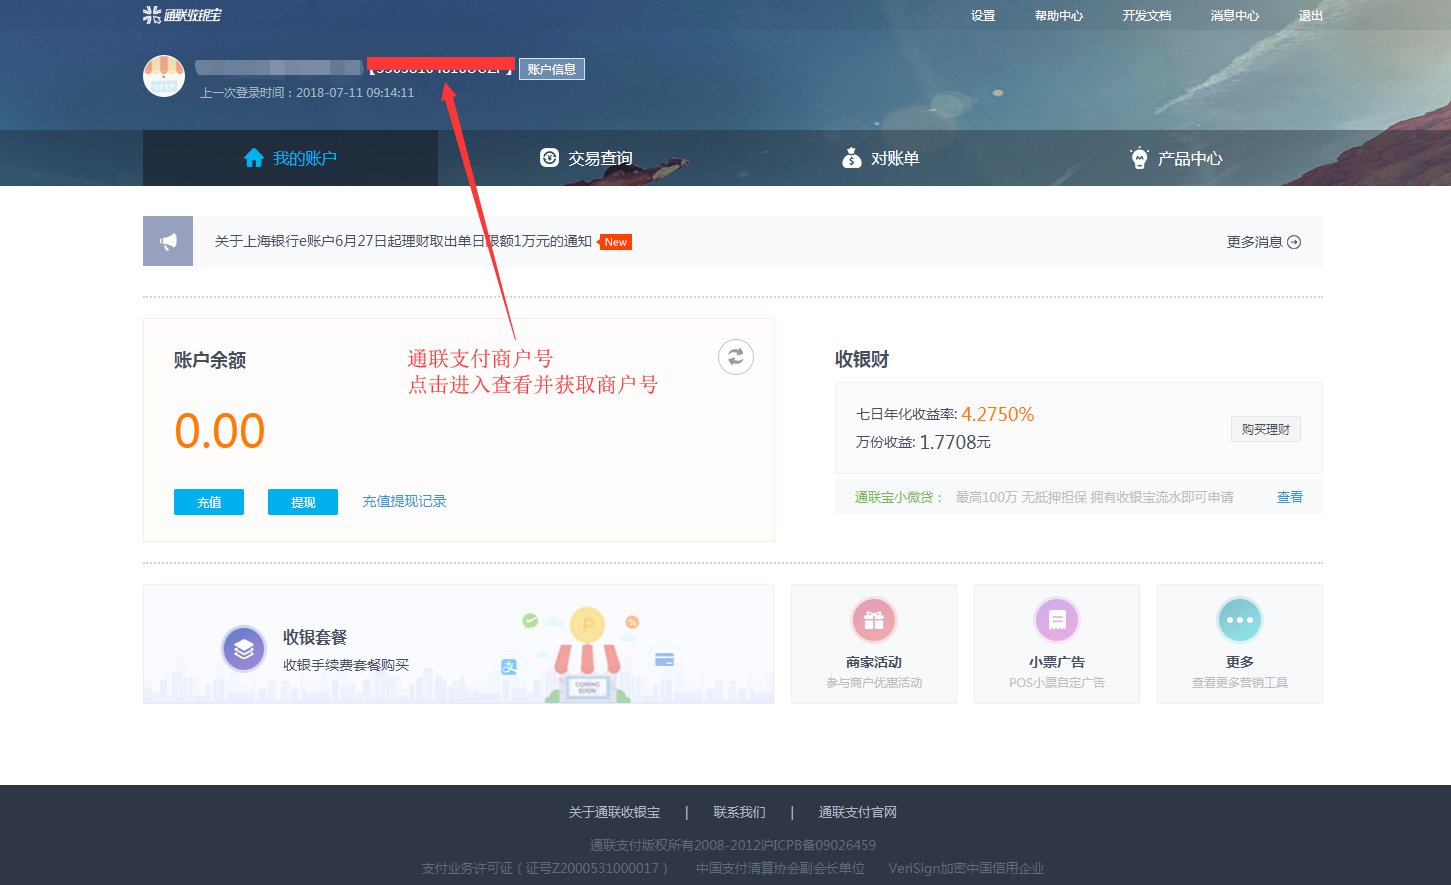Click the 收银财 heading

862,359
